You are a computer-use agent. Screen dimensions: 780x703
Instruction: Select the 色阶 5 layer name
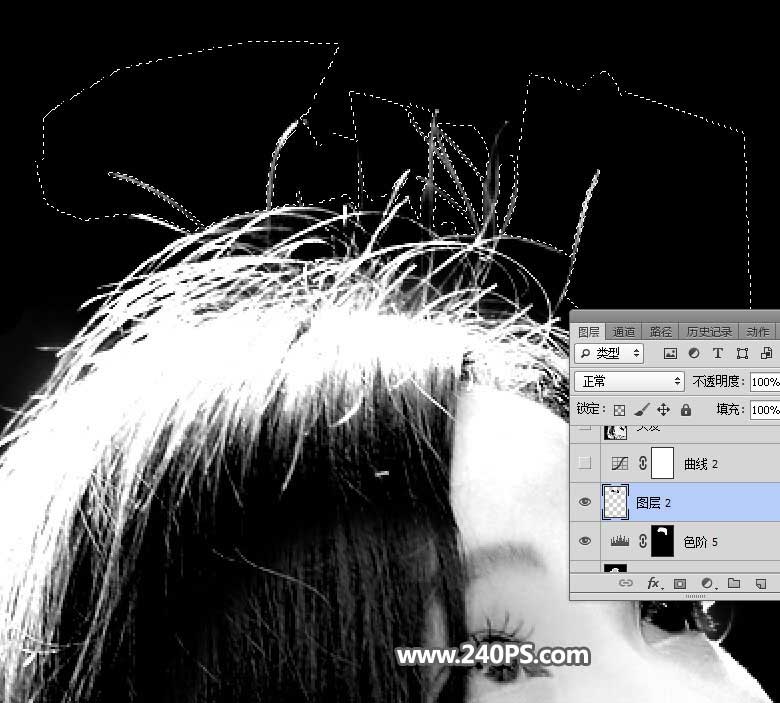tap(700, 542)
